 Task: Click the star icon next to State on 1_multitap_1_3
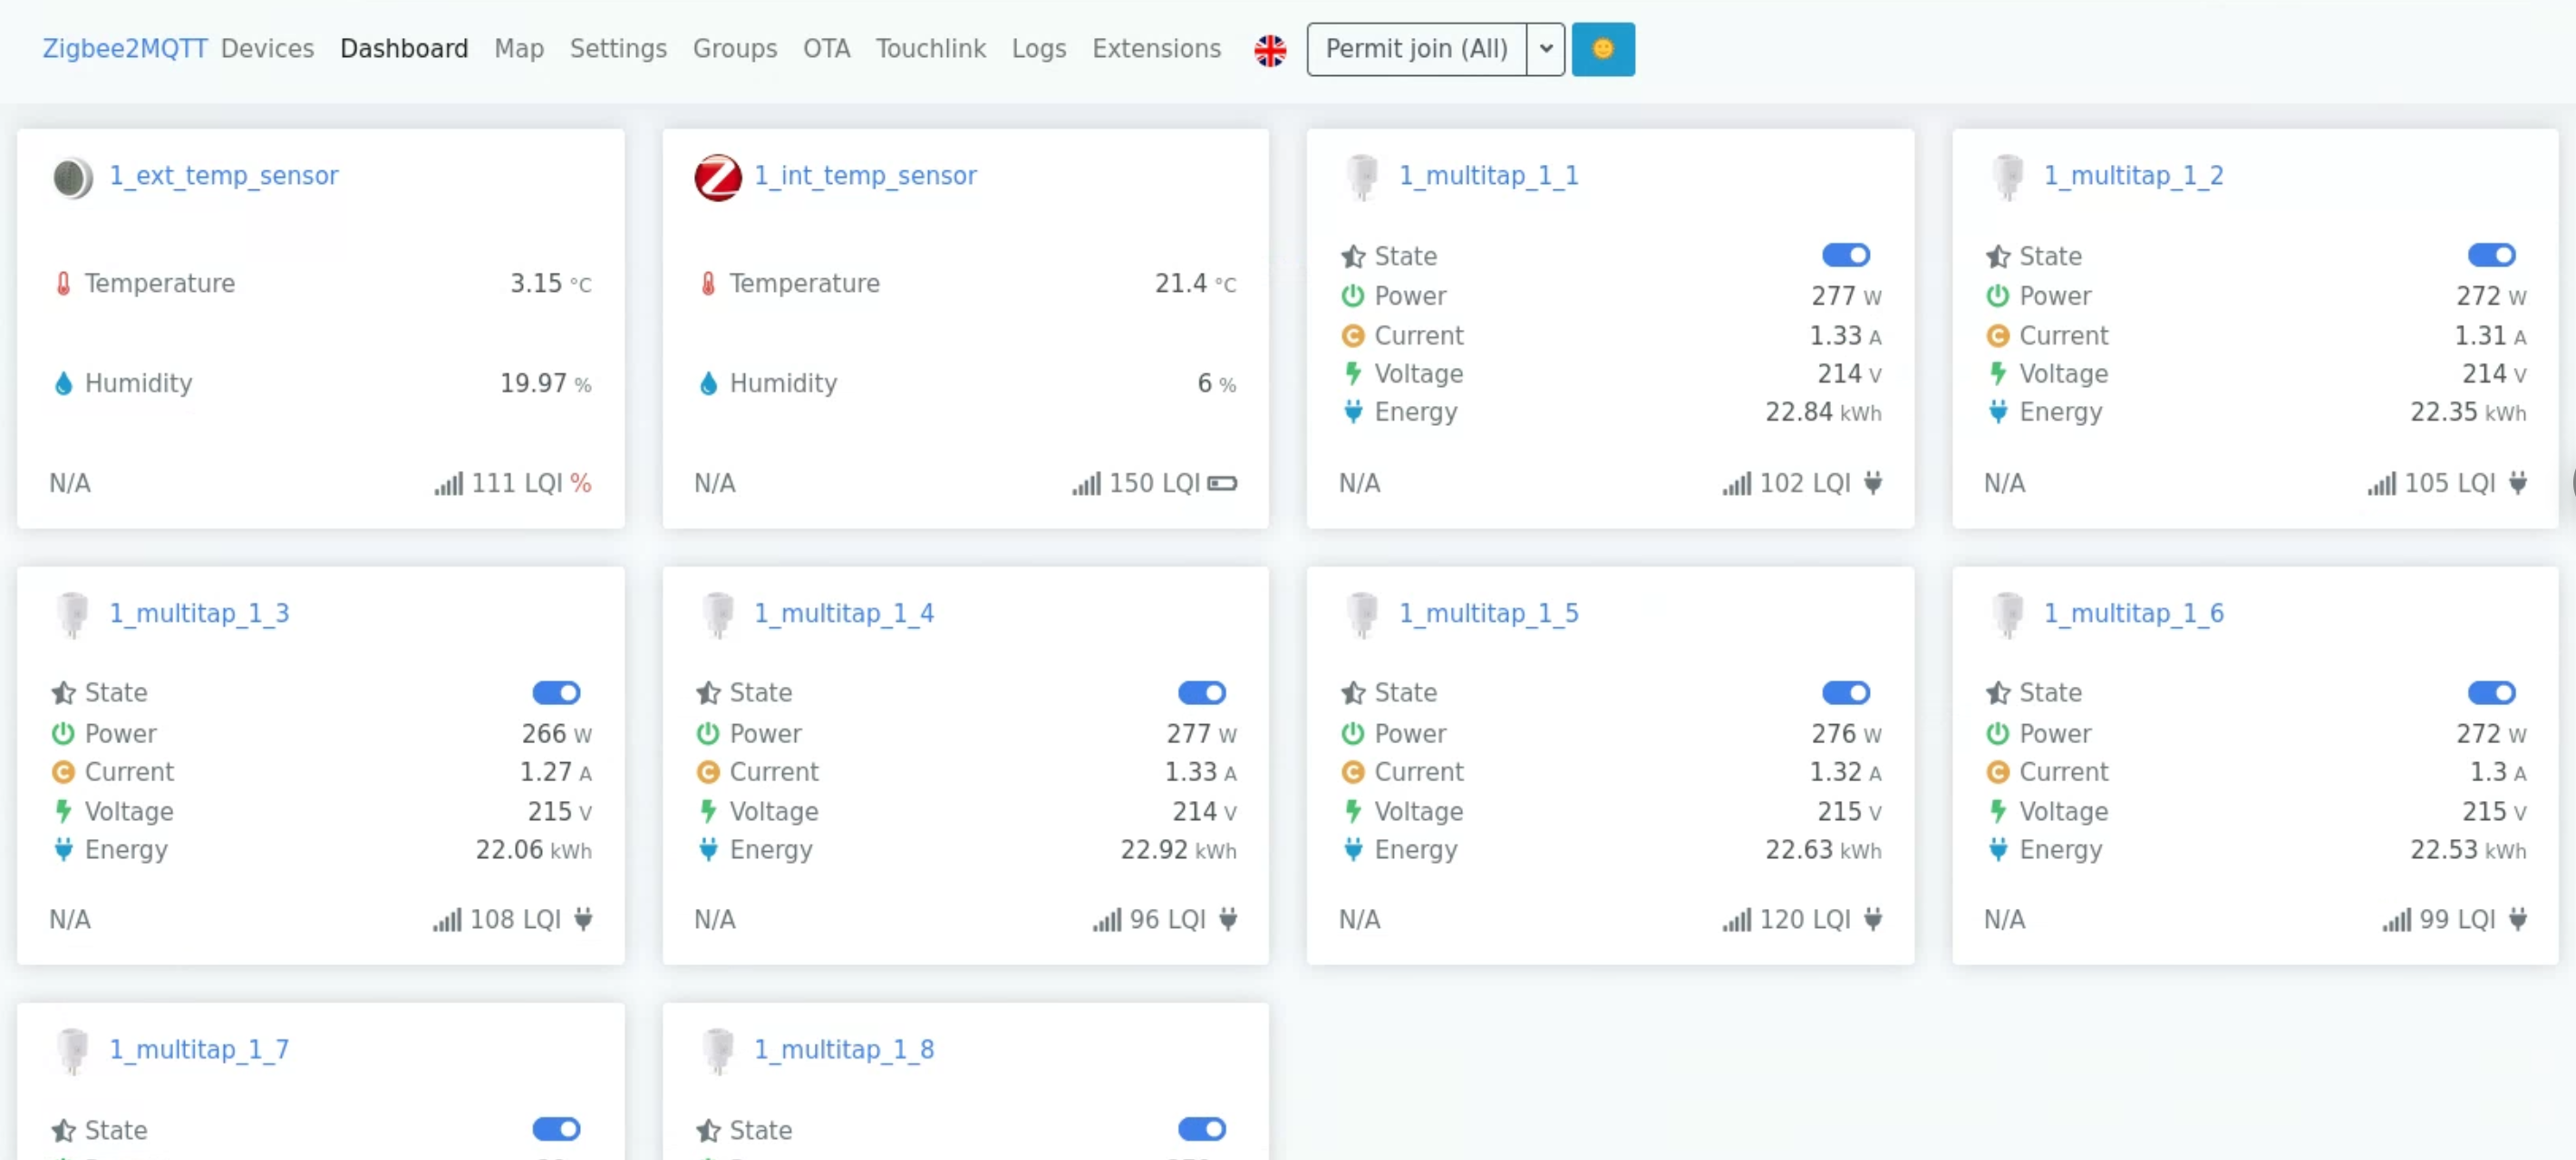point(63,693)
